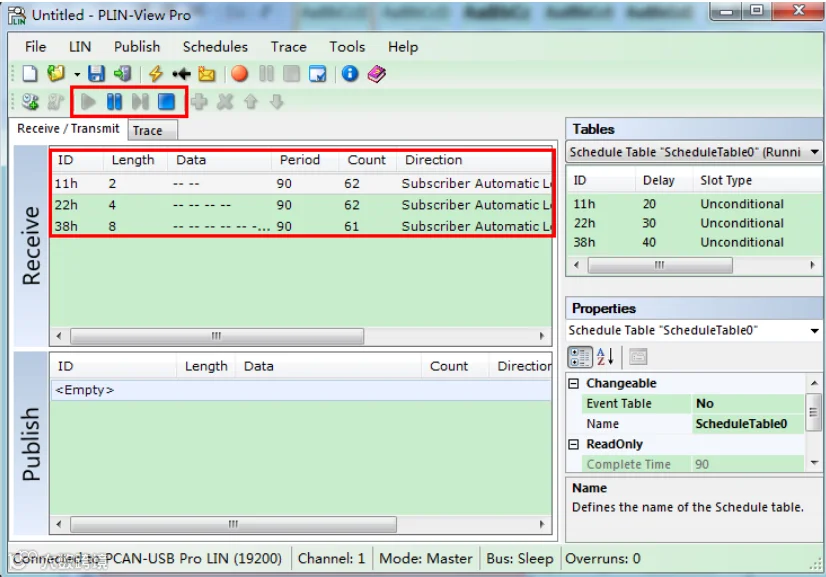
Task: Sort Receive list by Count column
Action: (x=367, y=160)
